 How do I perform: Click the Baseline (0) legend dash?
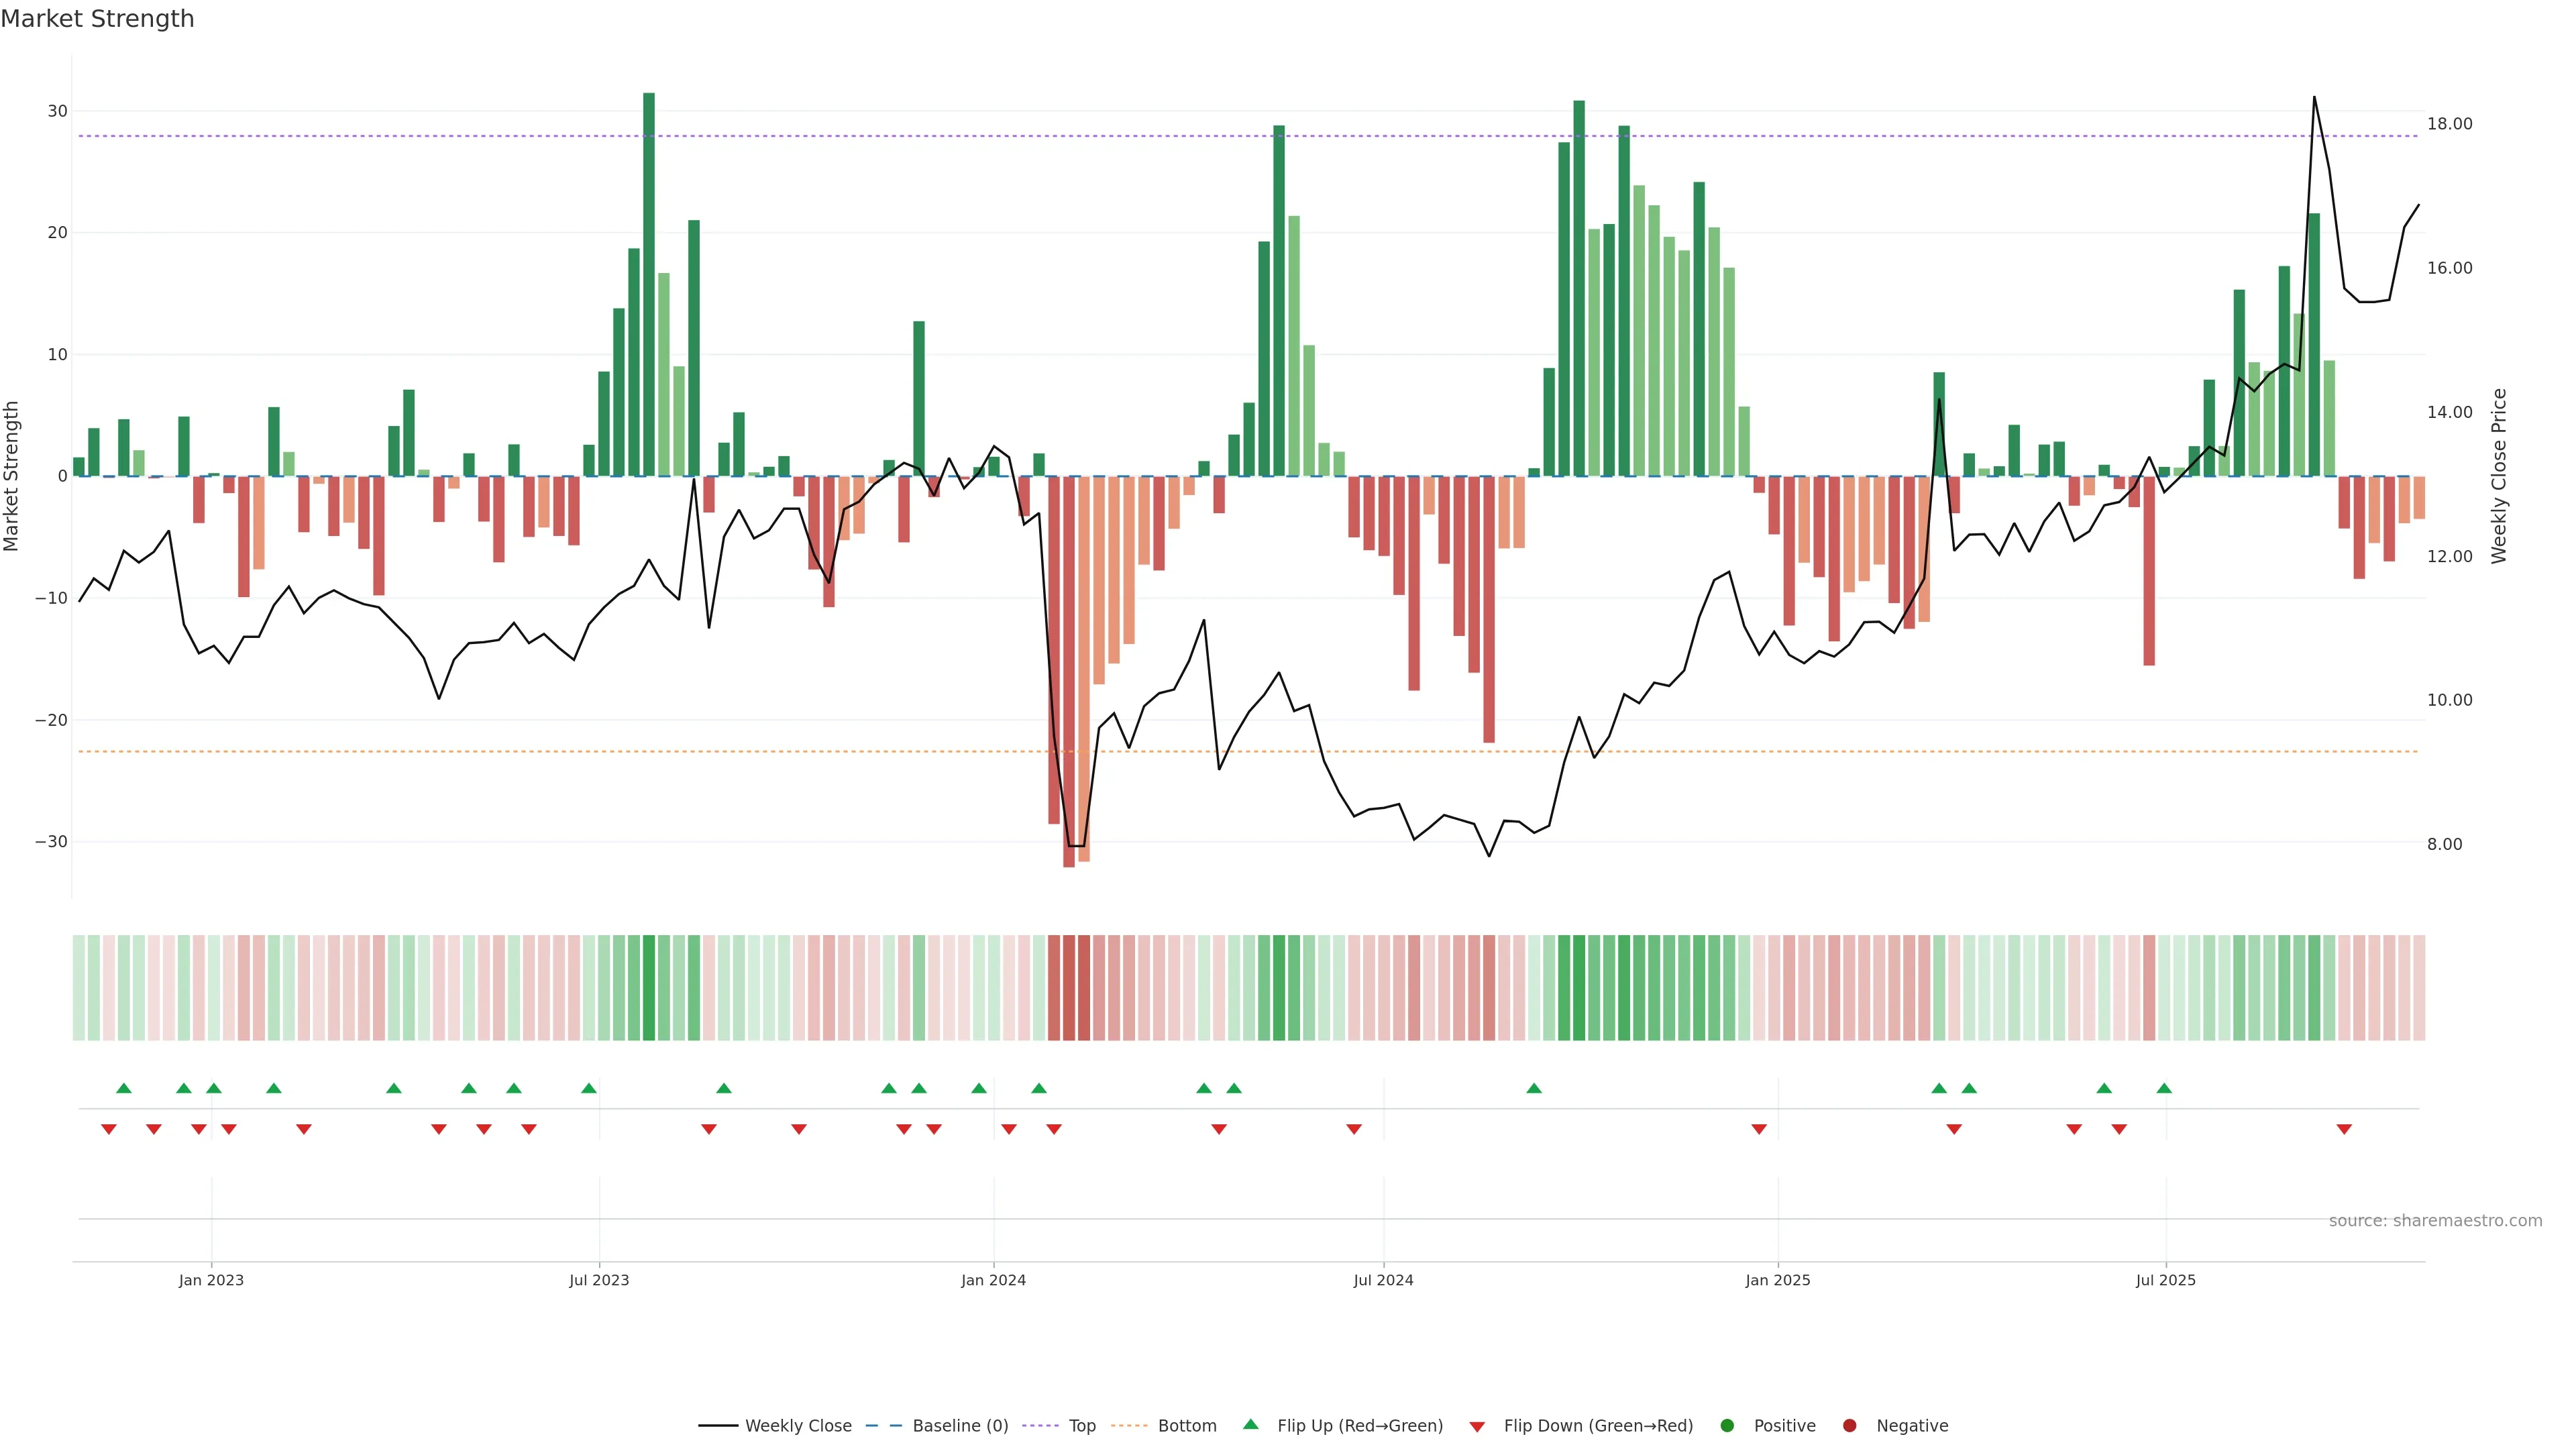883,1426
